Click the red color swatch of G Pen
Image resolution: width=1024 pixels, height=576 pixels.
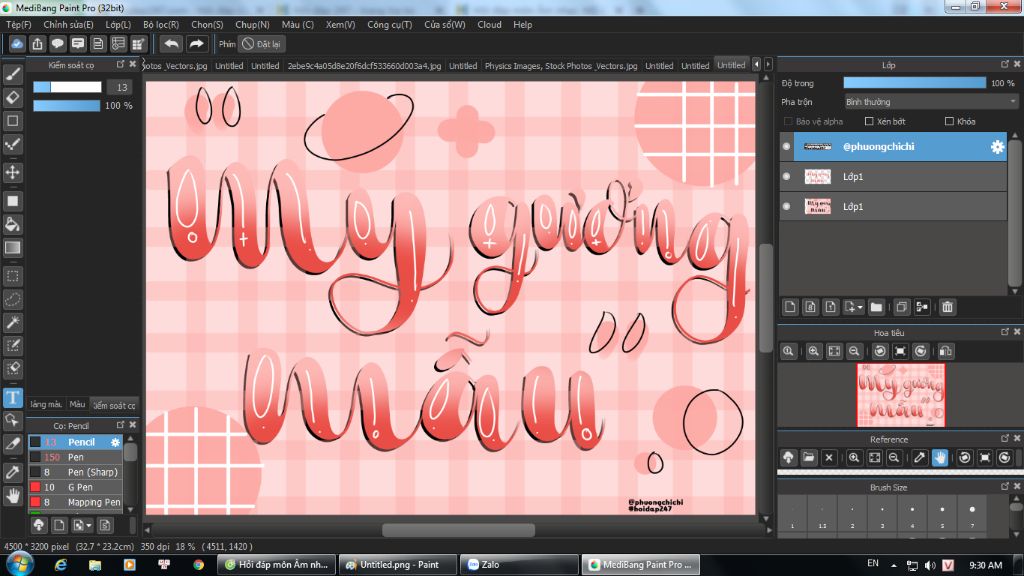35,487
